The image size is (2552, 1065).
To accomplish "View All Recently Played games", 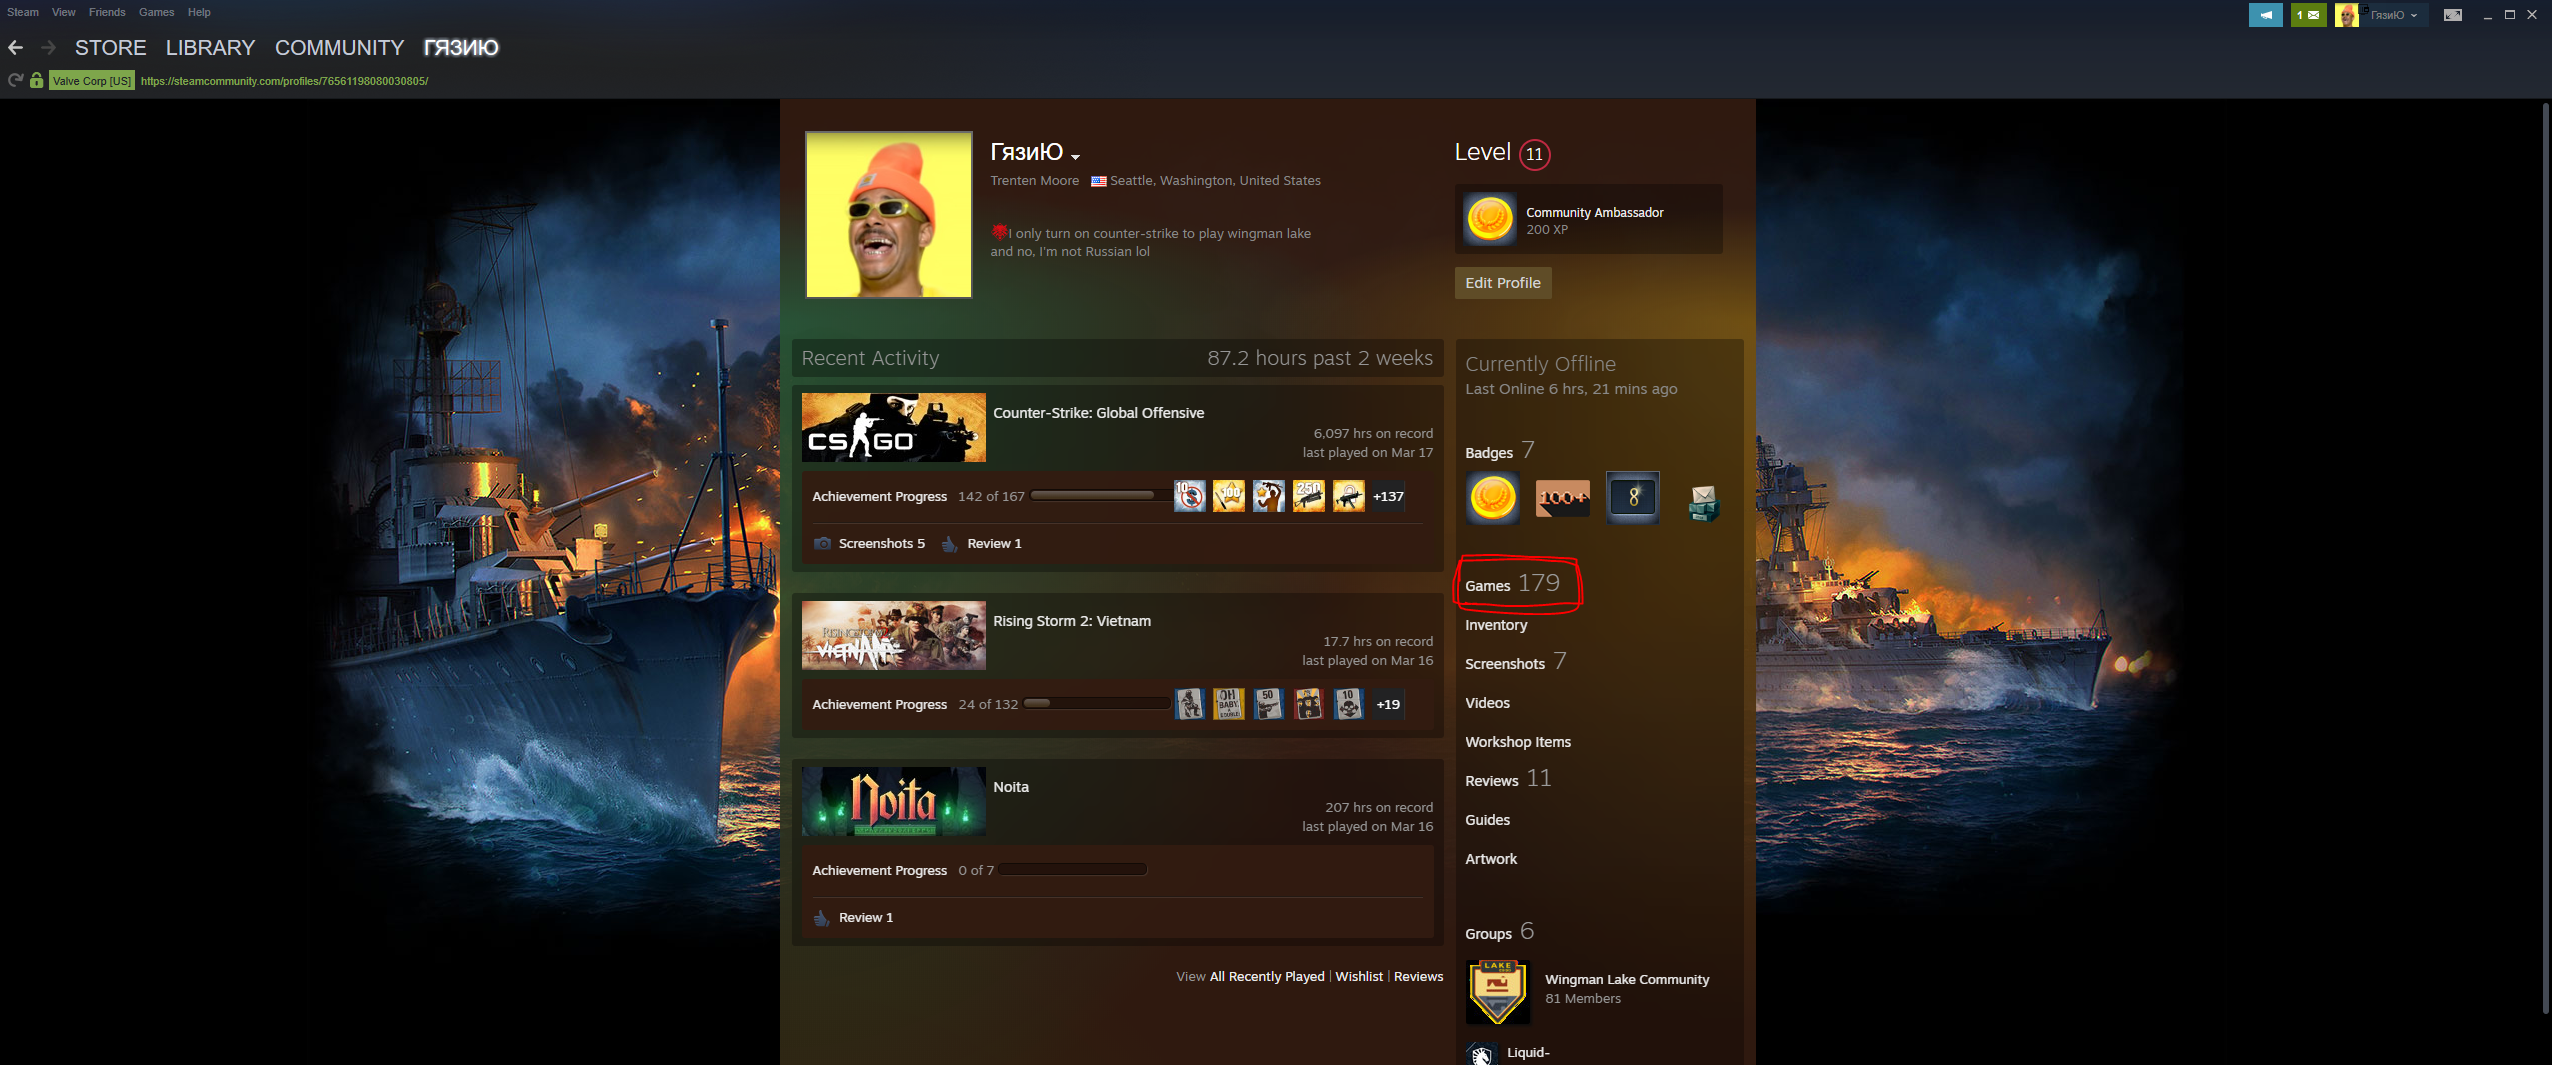I will (1267, 977).
